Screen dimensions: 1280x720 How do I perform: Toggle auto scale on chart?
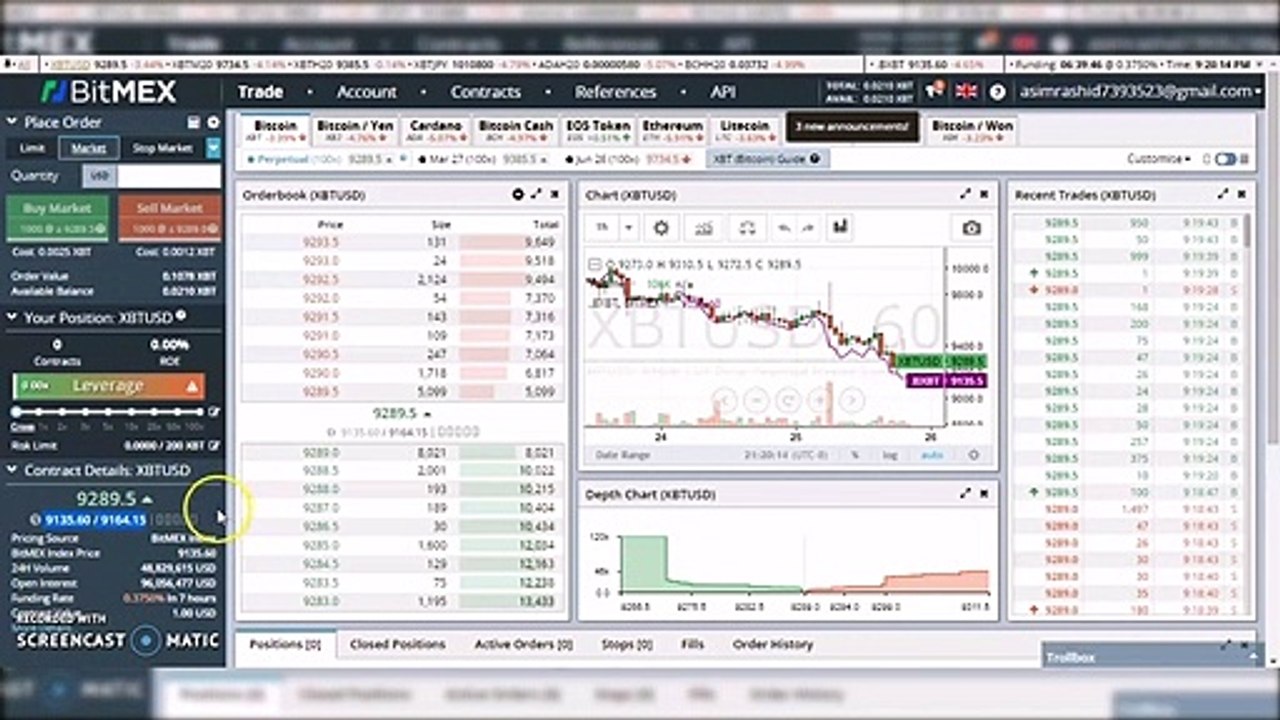pos(932,455)
